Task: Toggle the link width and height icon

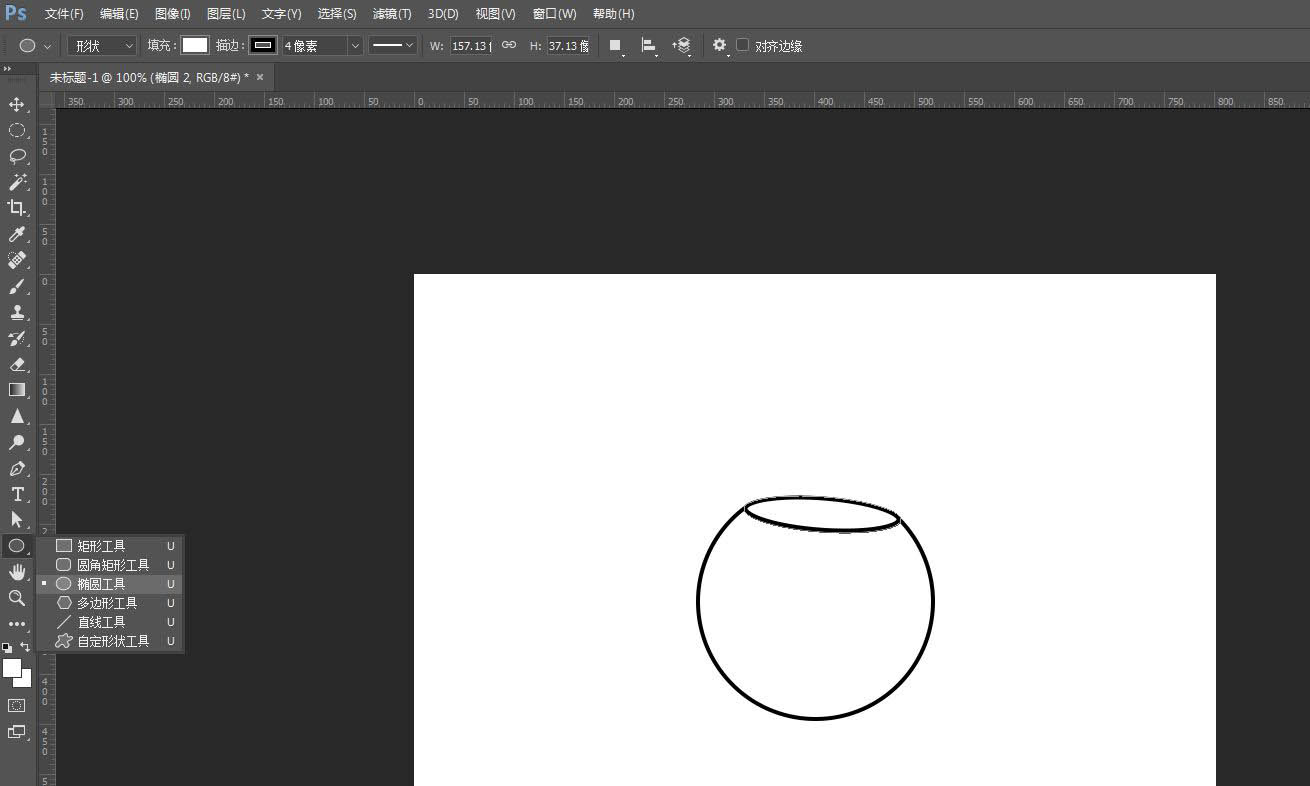Action: pos(509,45)
